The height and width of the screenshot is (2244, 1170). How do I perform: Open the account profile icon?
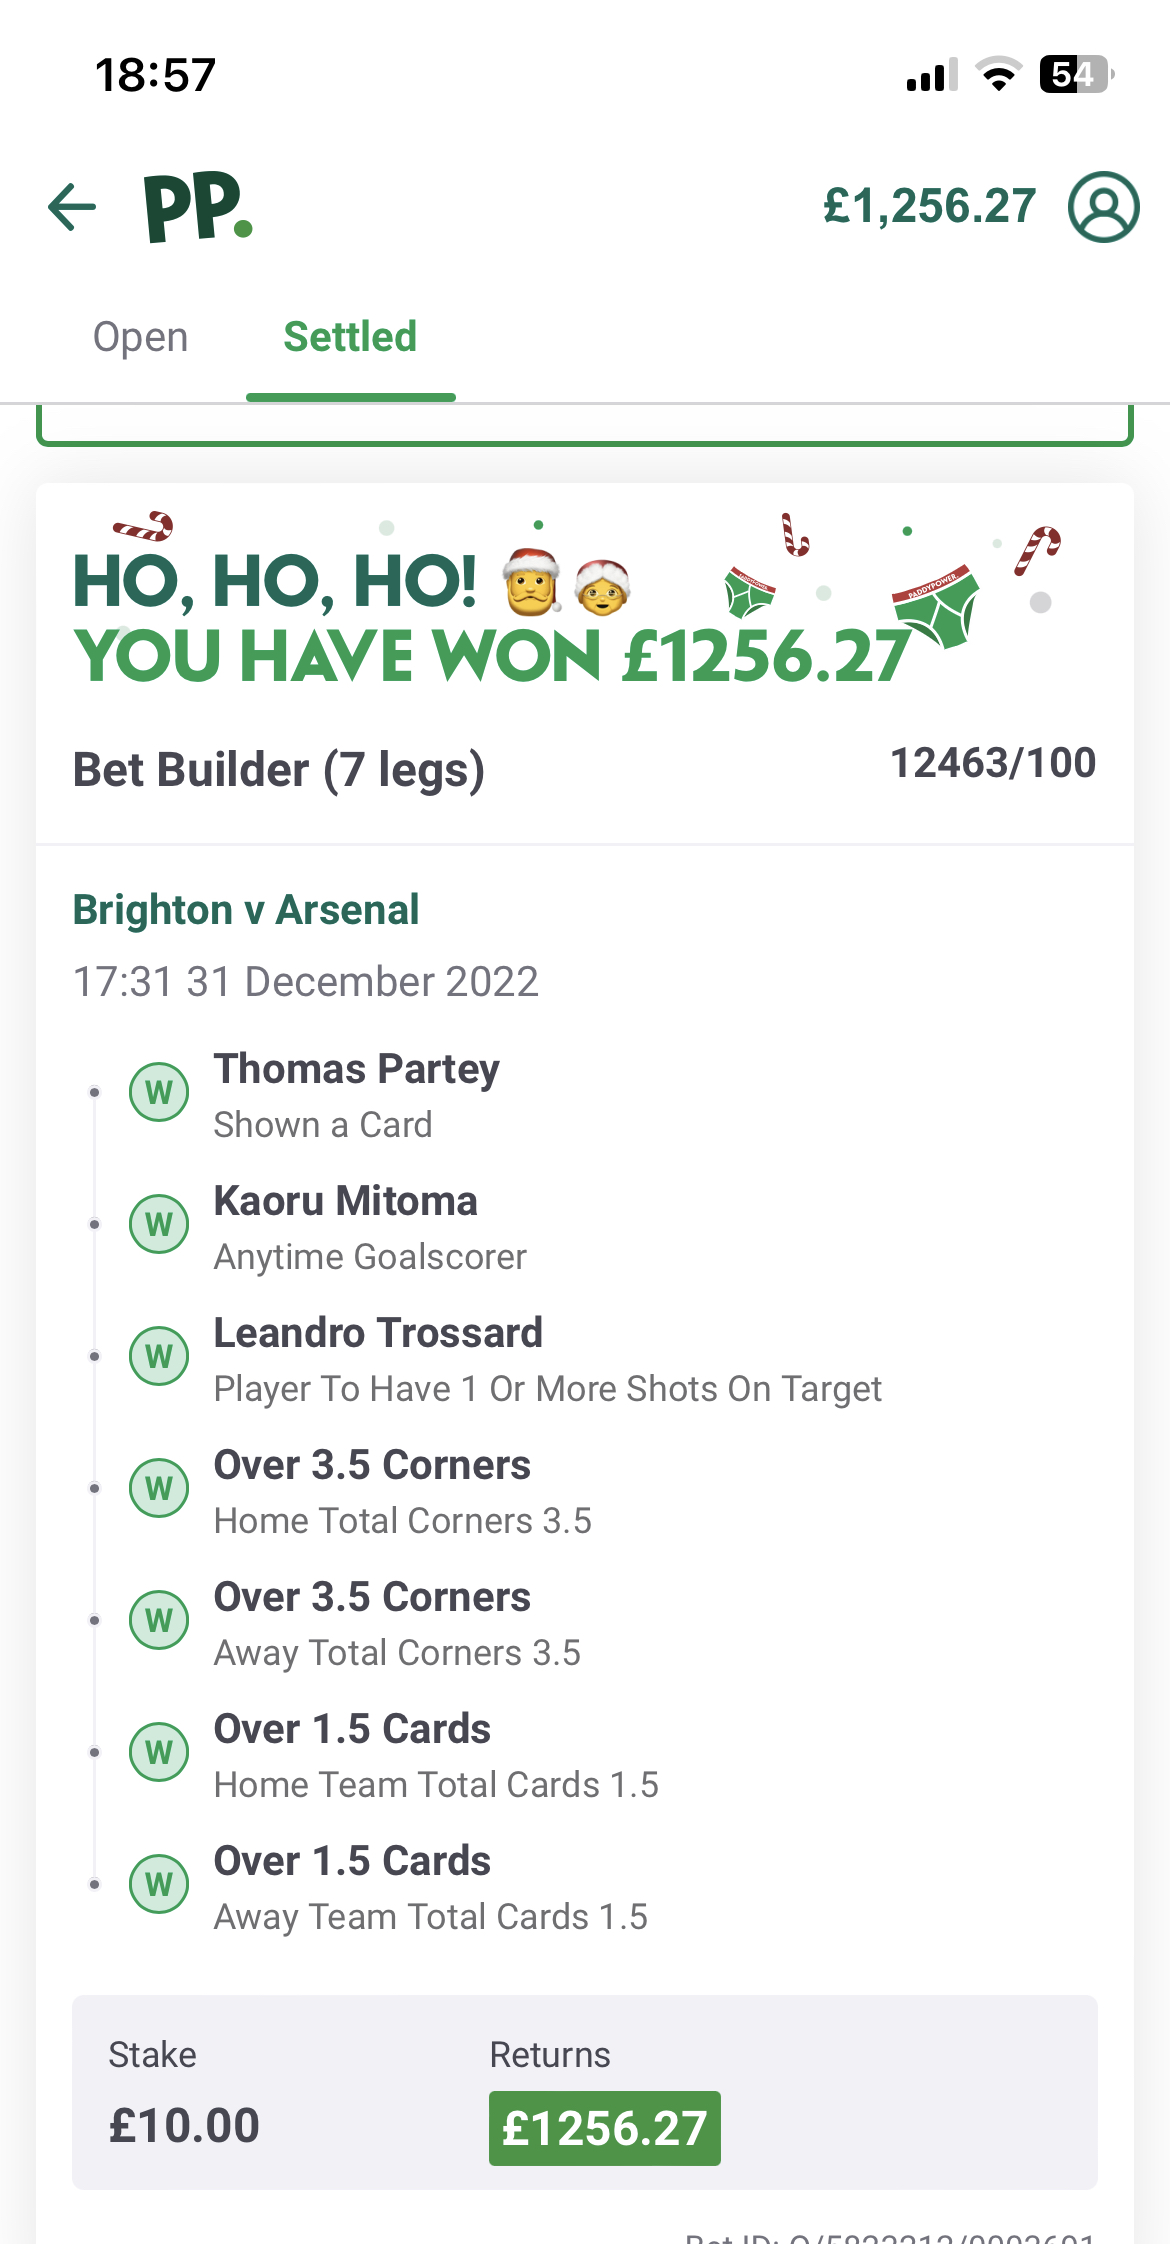tap(1103, 207)
